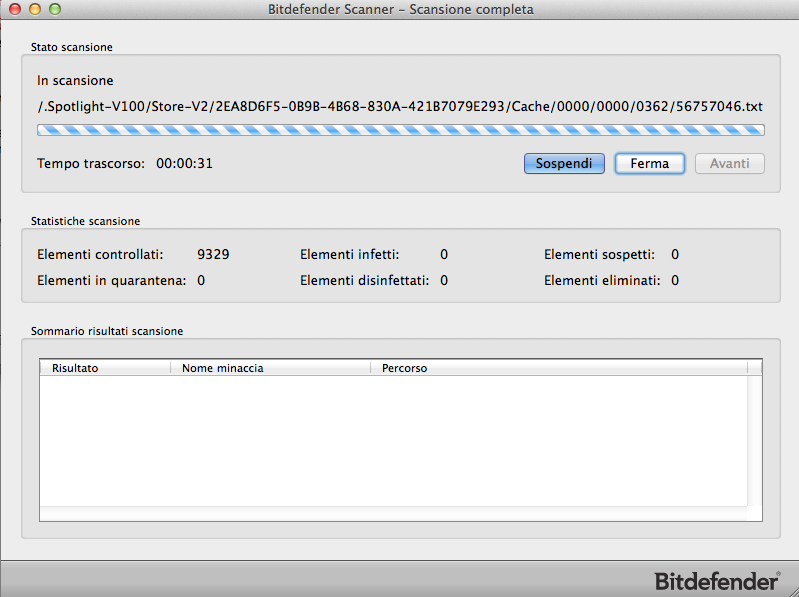Click the Elementi sospetti label
This screenshot has height=597, width=799.
click(599, 254)
